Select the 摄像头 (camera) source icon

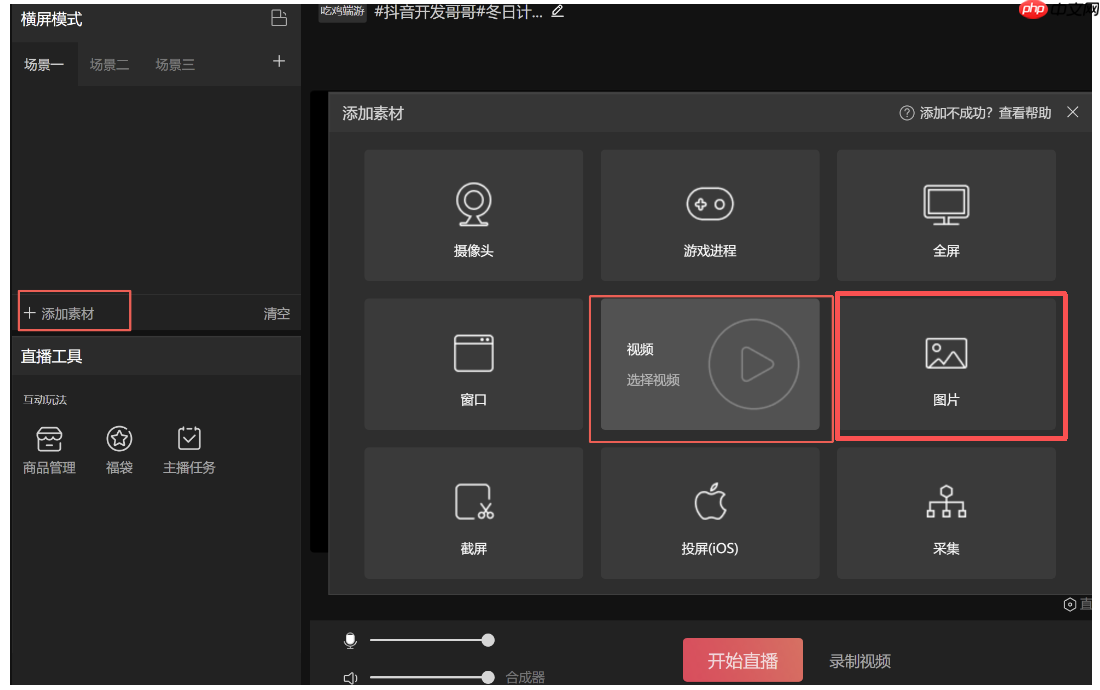point(473,214)
